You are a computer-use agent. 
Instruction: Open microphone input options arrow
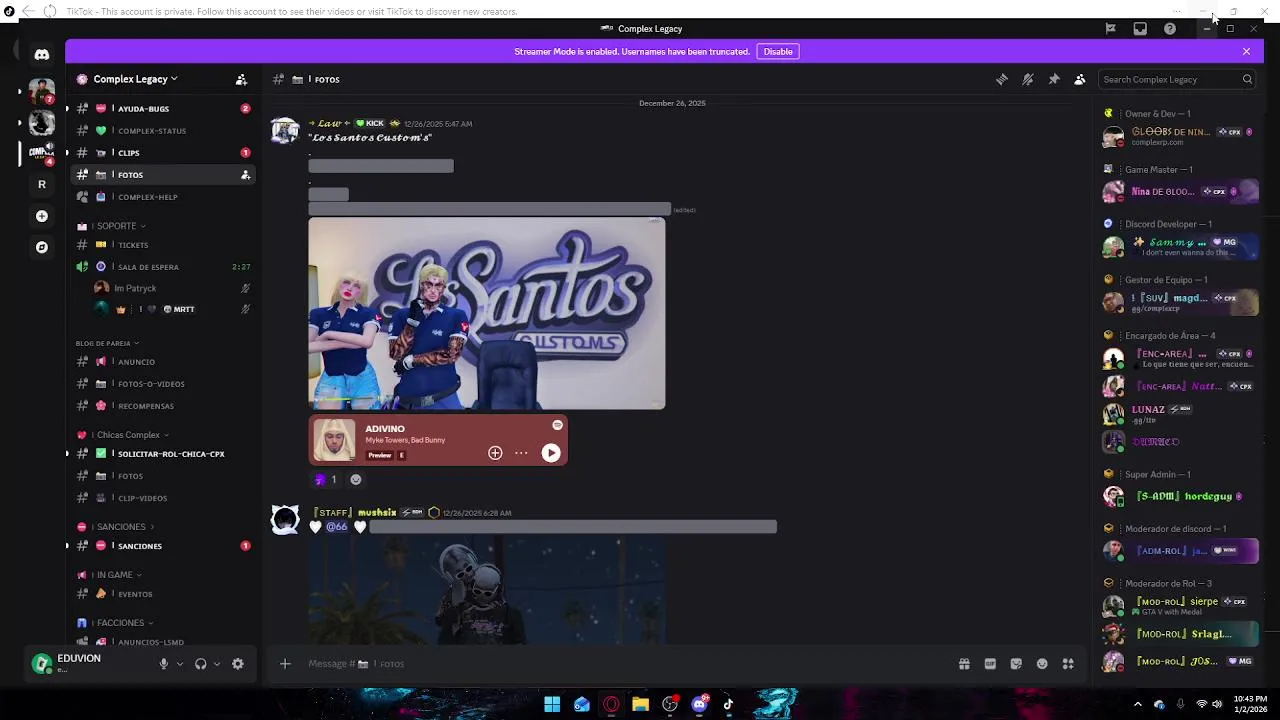coord(180,664)
